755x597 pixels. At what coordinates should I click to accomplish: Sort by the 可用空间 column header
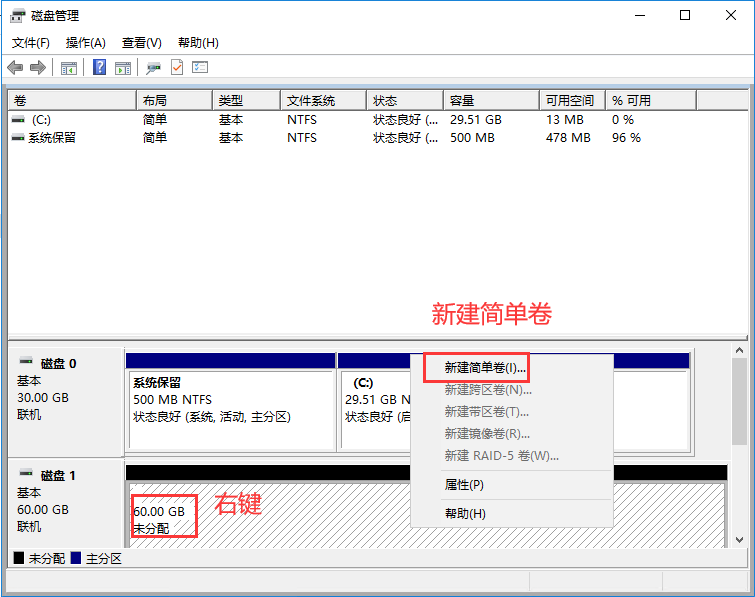tap(573, 101)
